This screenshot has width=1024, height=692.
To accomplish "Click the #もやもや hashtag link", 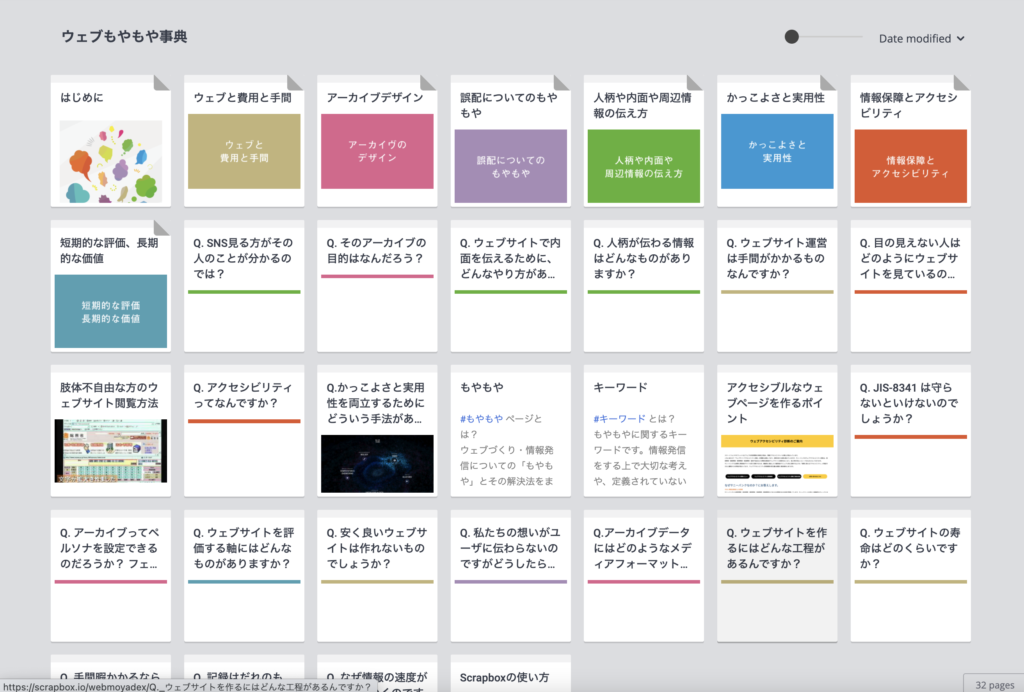I will pos(481,419).
